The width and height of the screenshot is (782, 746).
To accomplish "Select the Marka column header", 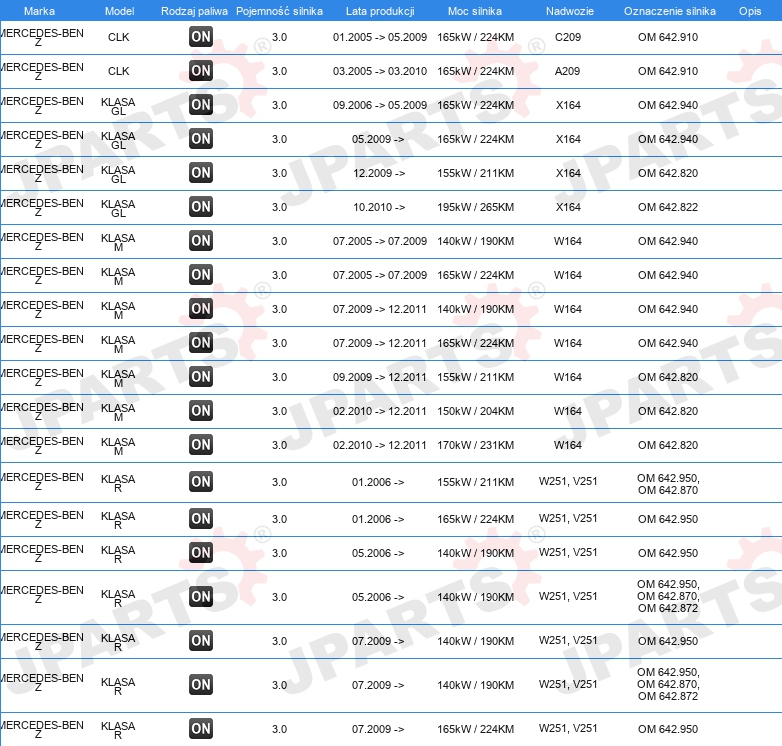I will (x=39, y=11).
